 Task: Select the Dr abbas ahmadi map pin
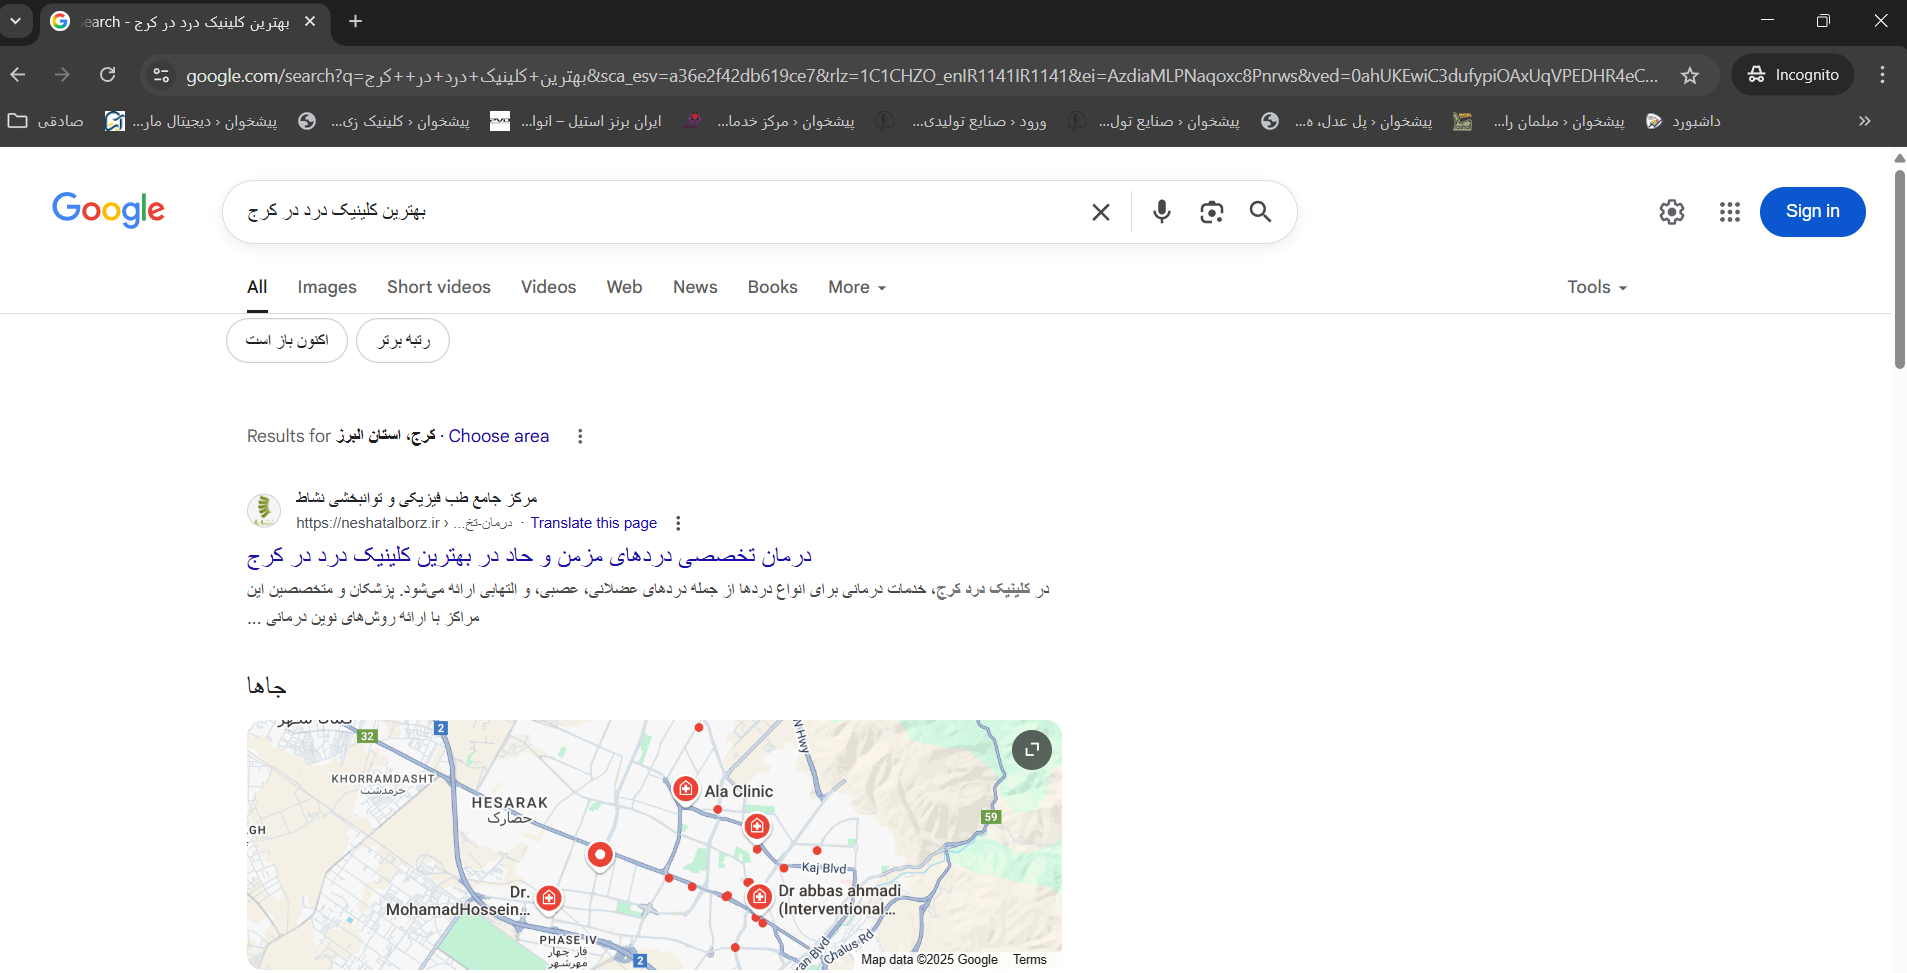click(759, 897)
